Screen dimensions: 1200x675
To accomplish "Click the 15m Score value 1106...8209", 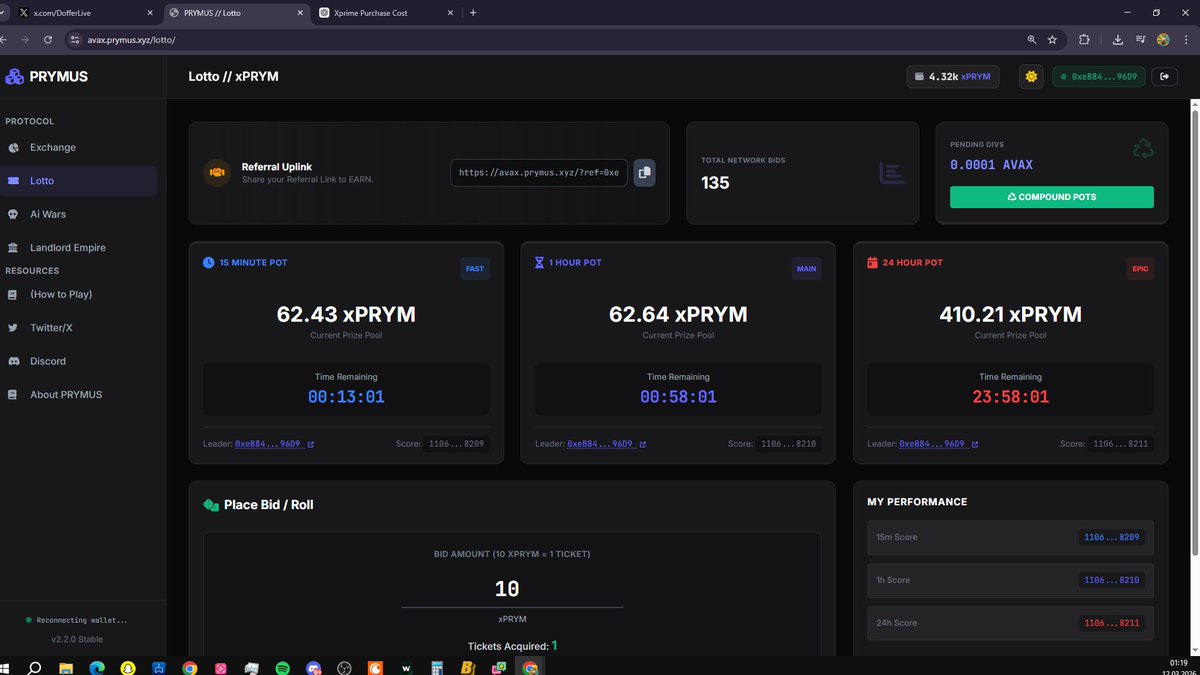I will pyautogui.click(x=1111, y=537).
